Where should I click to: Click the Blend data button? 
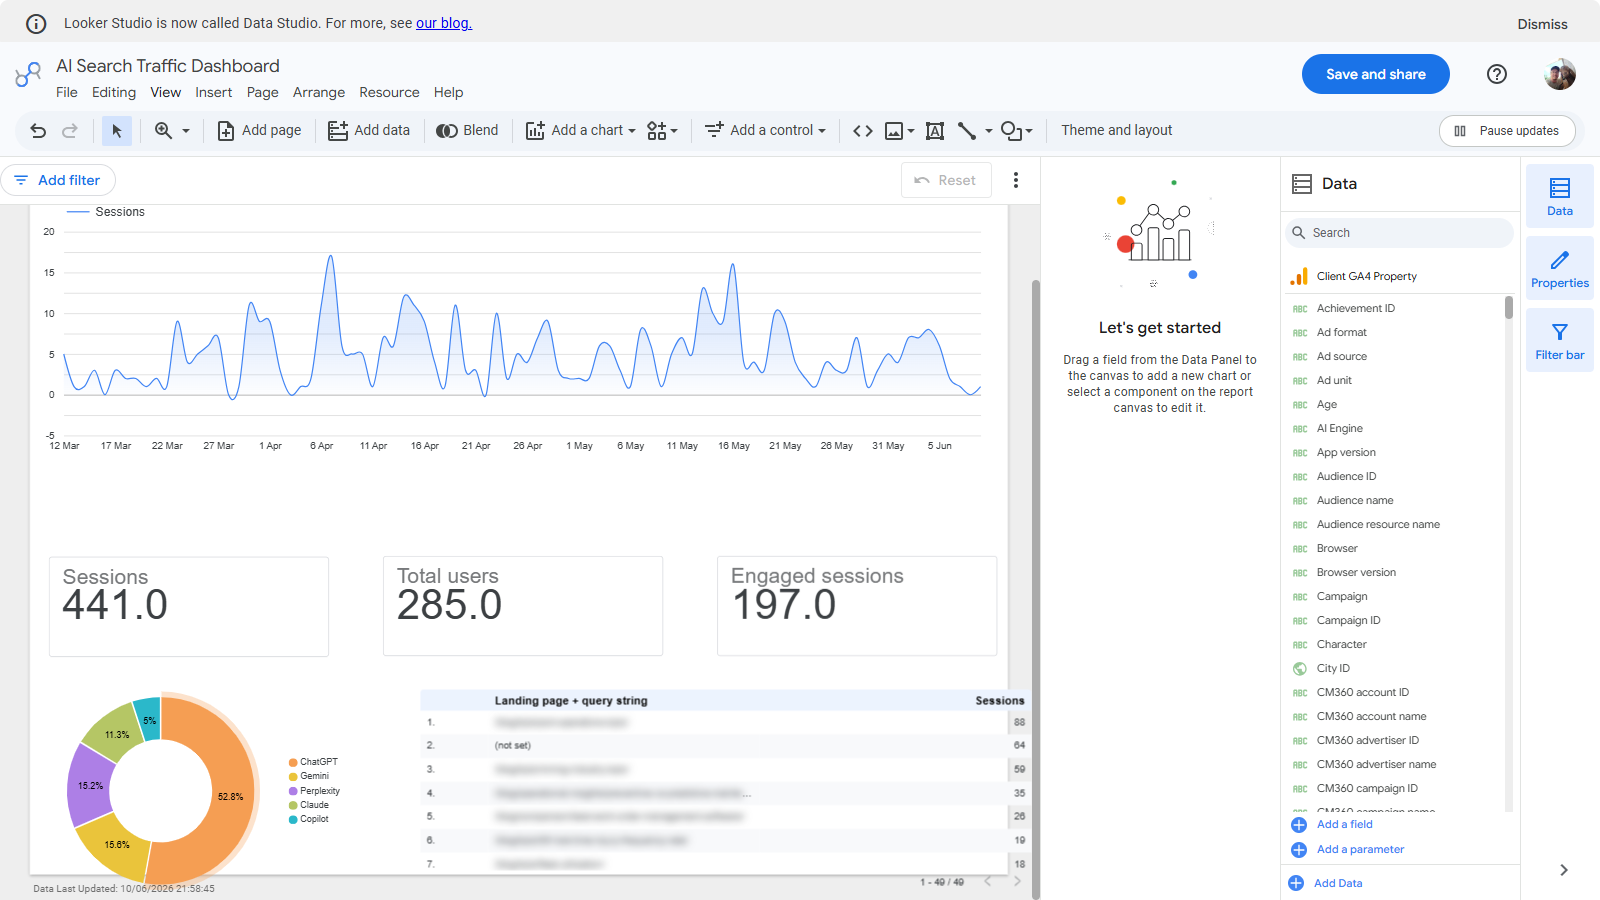point(467,130)
